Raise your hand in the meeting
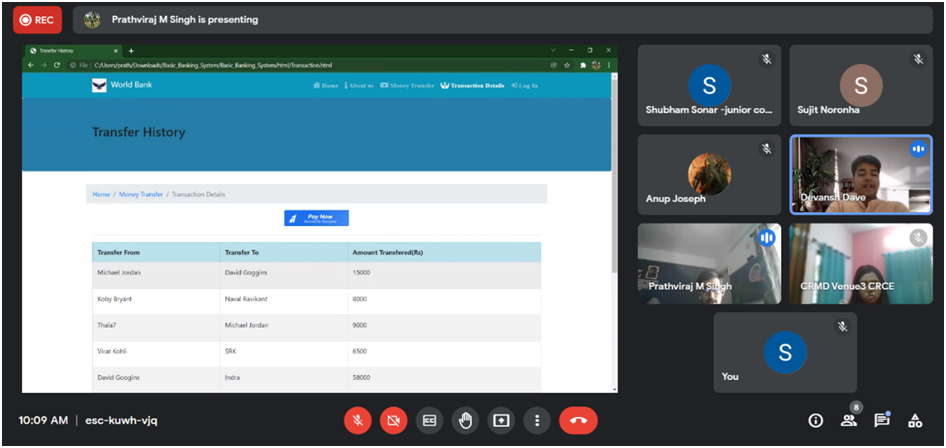This screenshot has height=448, width=946. click(x=466, y=421)
